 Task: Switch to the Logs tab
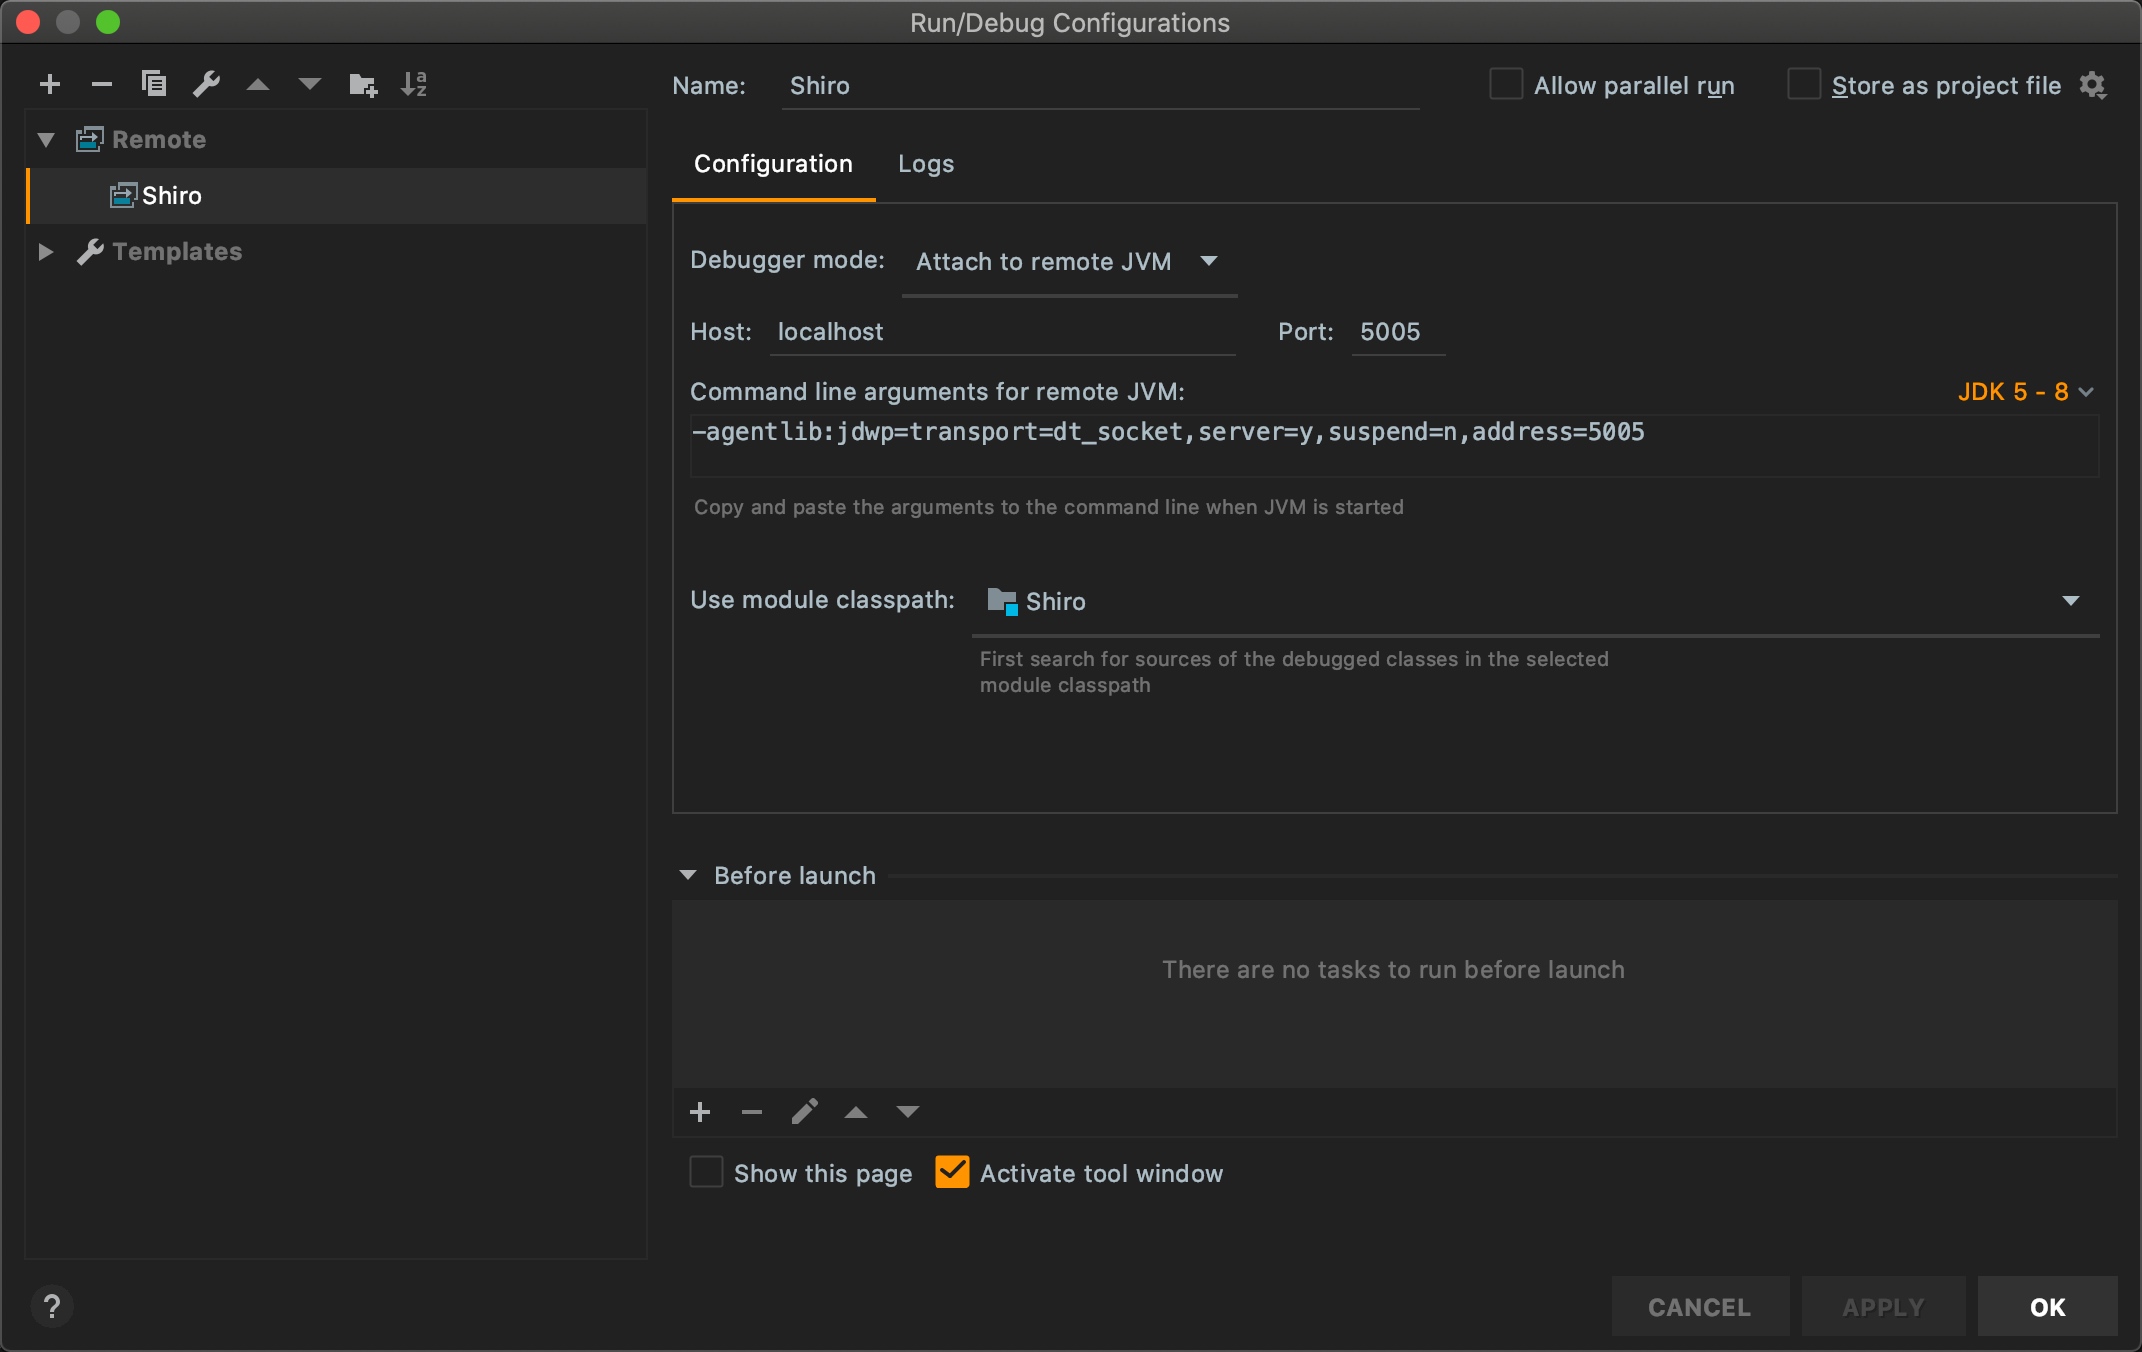[925, 164]
